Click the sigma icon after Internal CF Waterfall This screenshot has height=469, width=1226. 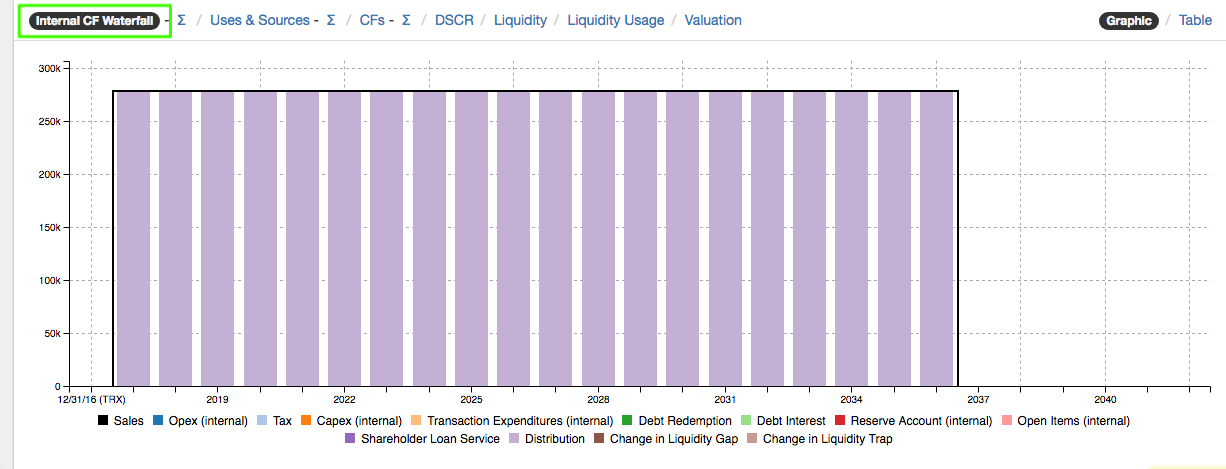[x=181, y=20]
